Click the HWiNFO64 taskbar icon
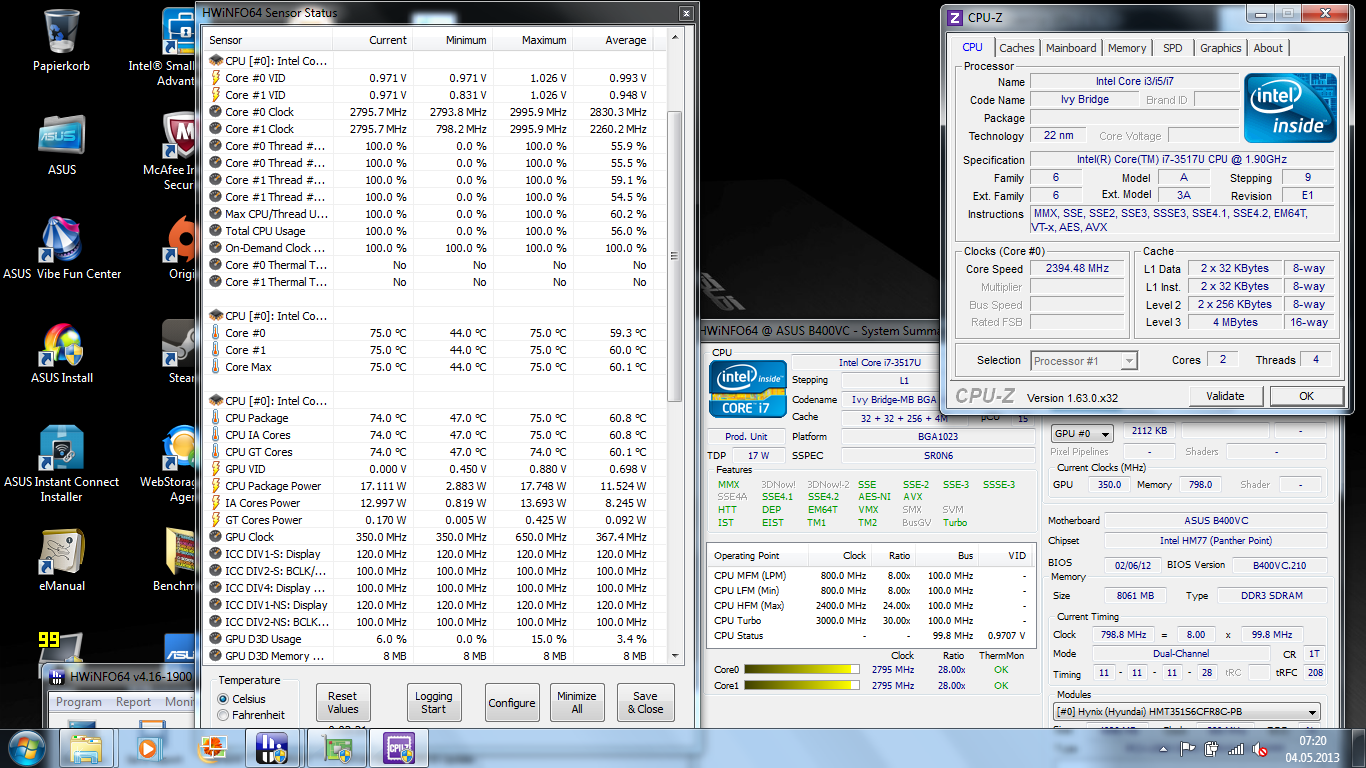 click(273, 748)
